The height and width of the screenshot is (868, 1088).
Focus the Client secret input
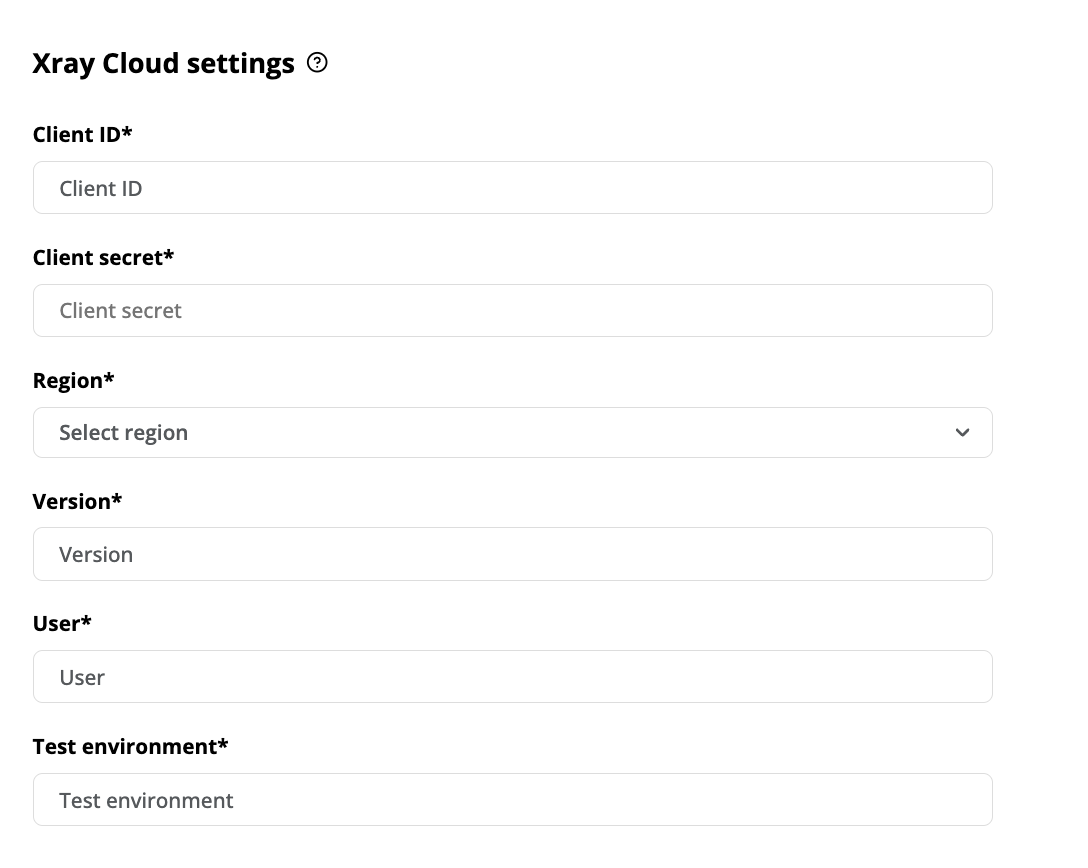[512, 310]
